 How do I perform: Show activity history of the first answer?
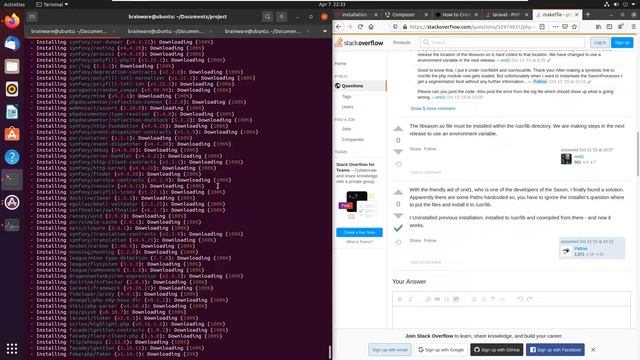click(398, 164)
